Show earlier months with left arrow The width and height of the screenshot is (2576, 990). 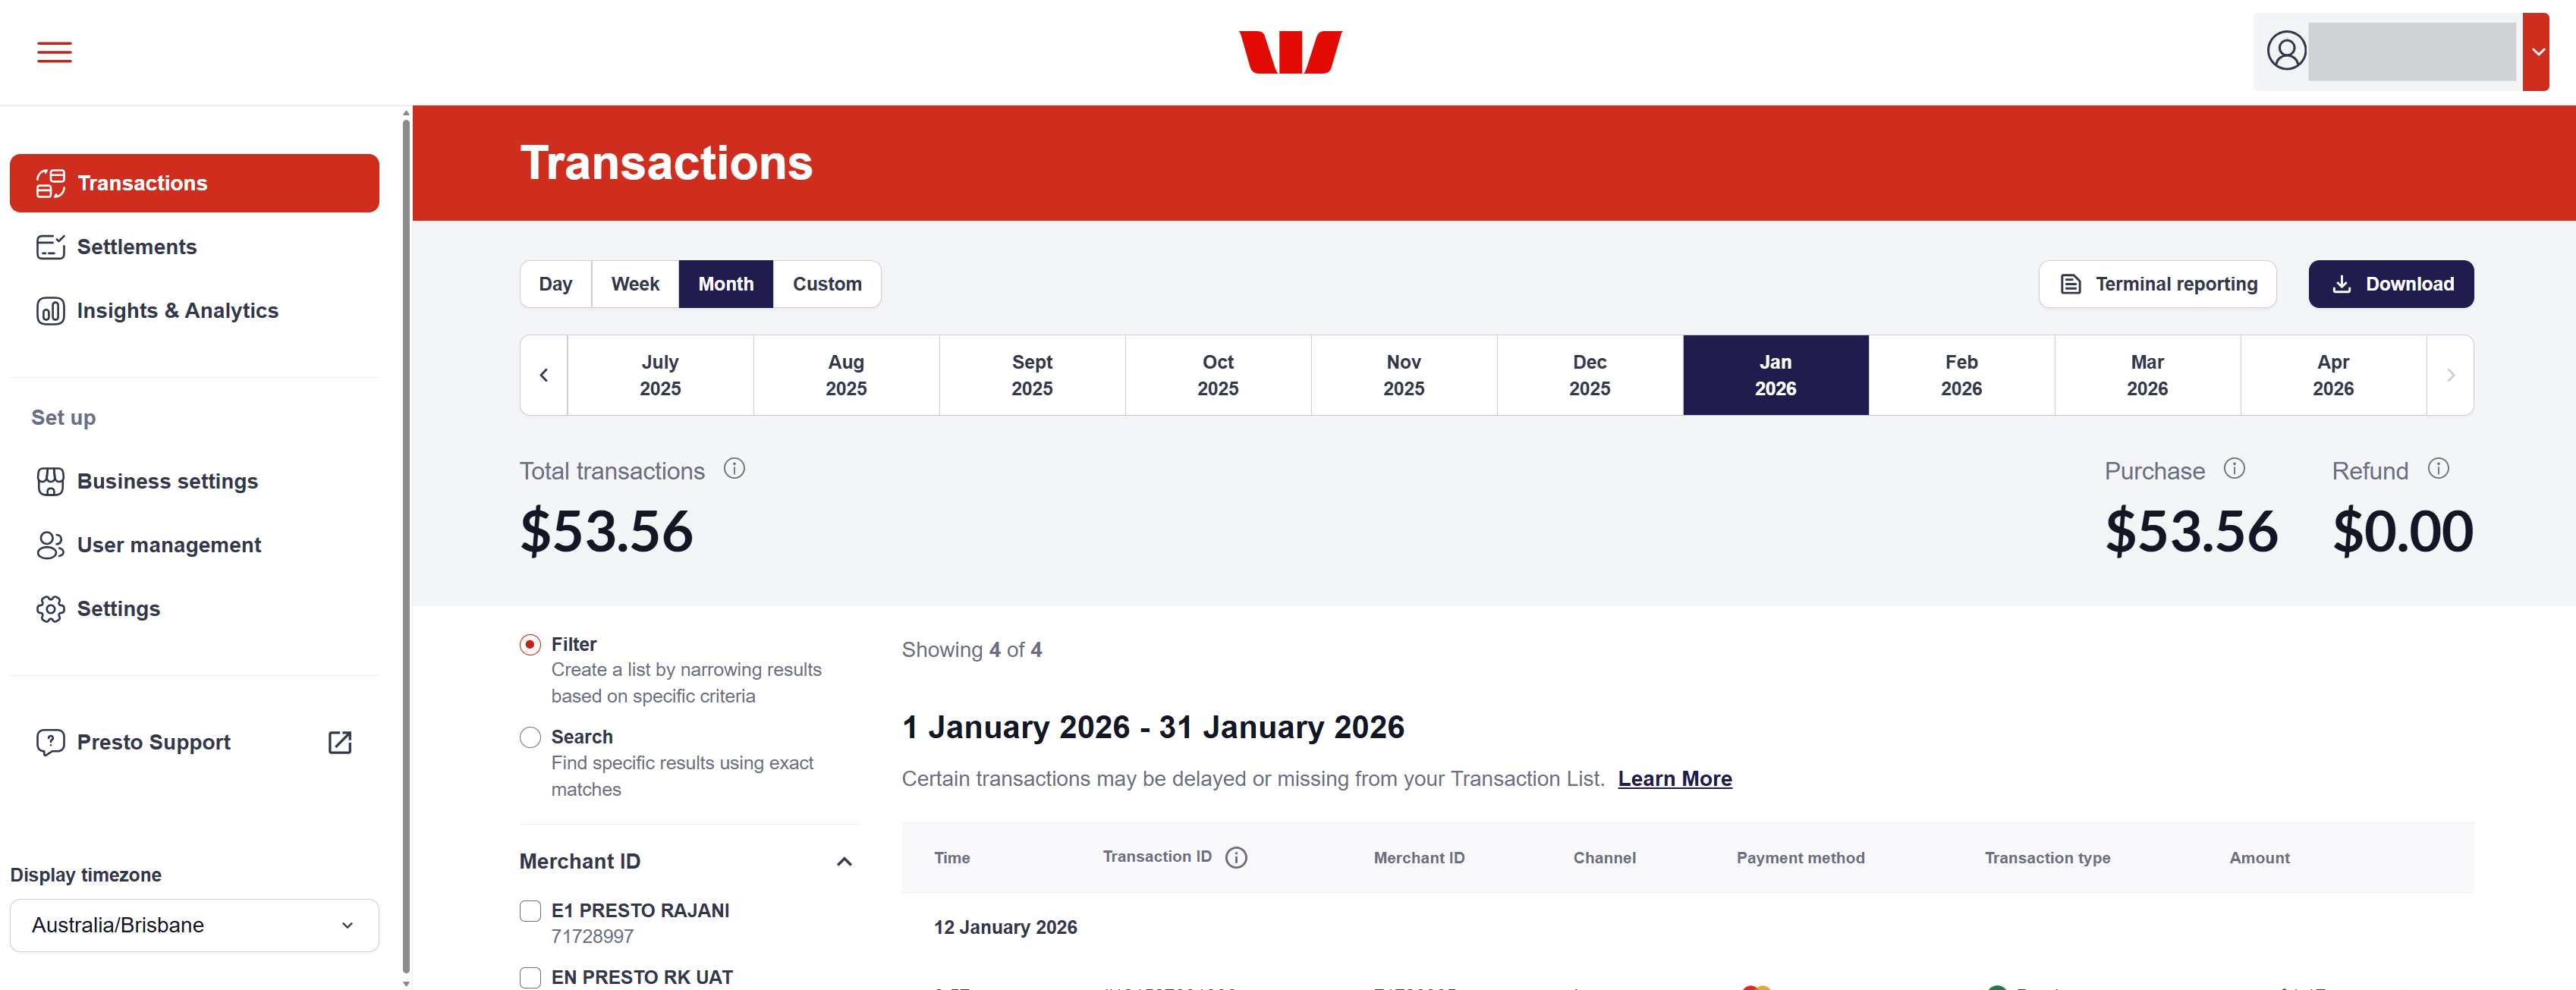click(x=544, y=375)
